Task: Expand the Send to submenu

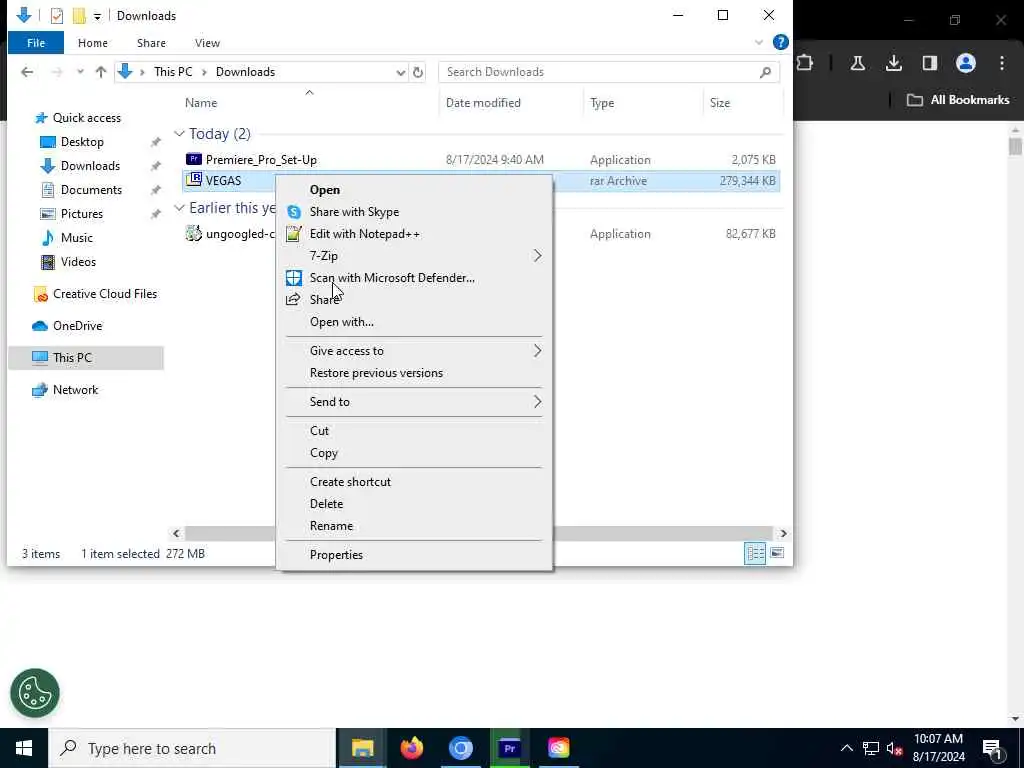Action: [x=537, y=402]
